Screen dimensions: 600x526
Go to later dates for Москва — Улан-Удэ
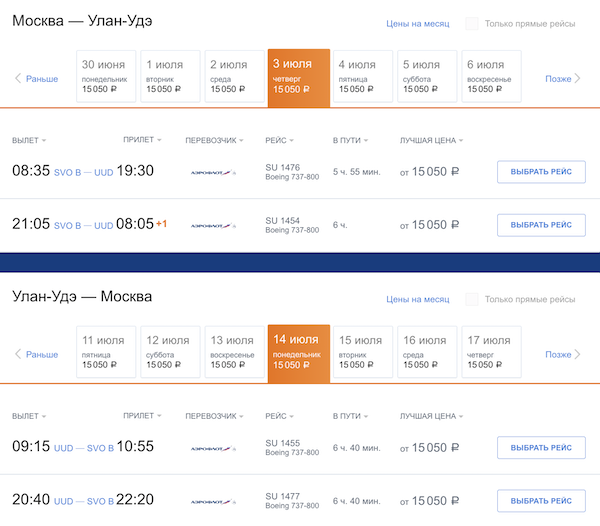point(563,78)
